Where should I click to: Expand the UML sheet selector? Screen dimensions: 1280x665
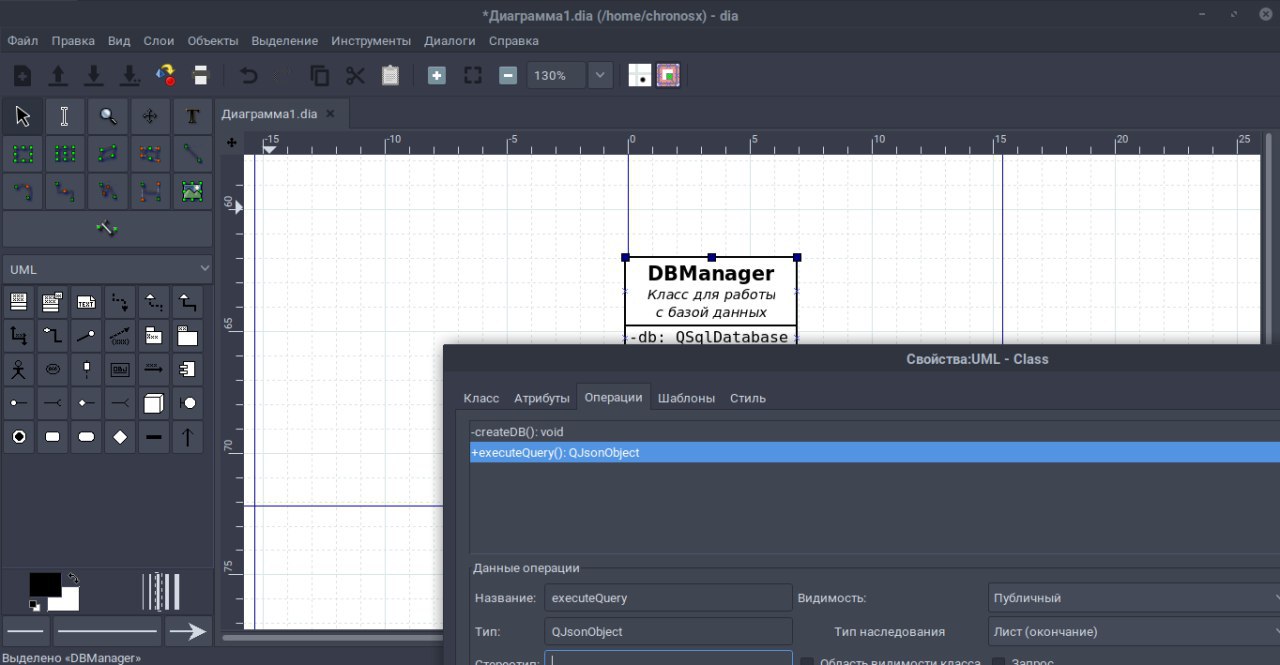[107, 269]
